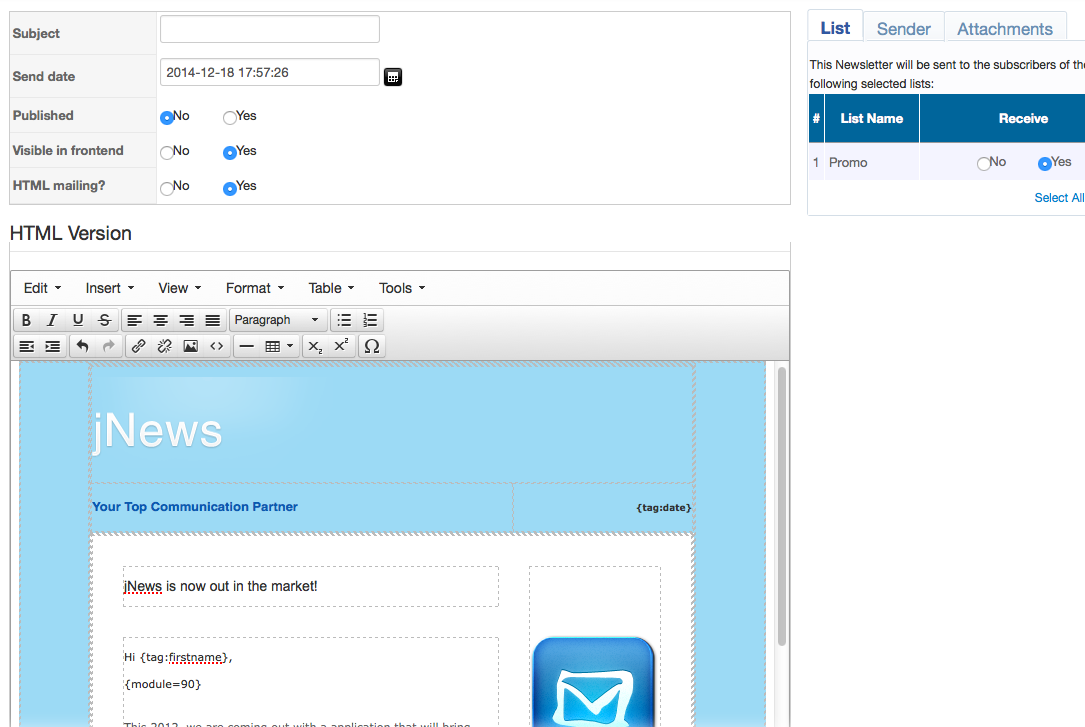
Task: Click the 'Hi {tag:firstname},' line
Action: [178, 658]
